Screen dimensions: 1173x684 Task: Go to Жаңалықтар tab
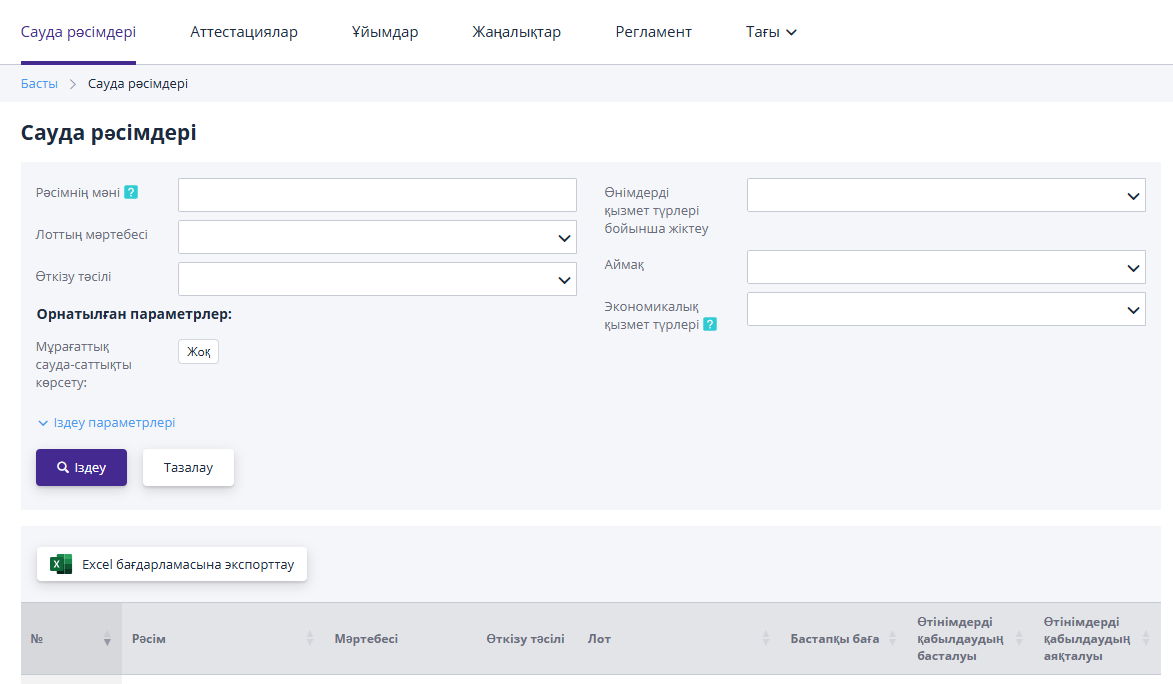tap(516, 32)
